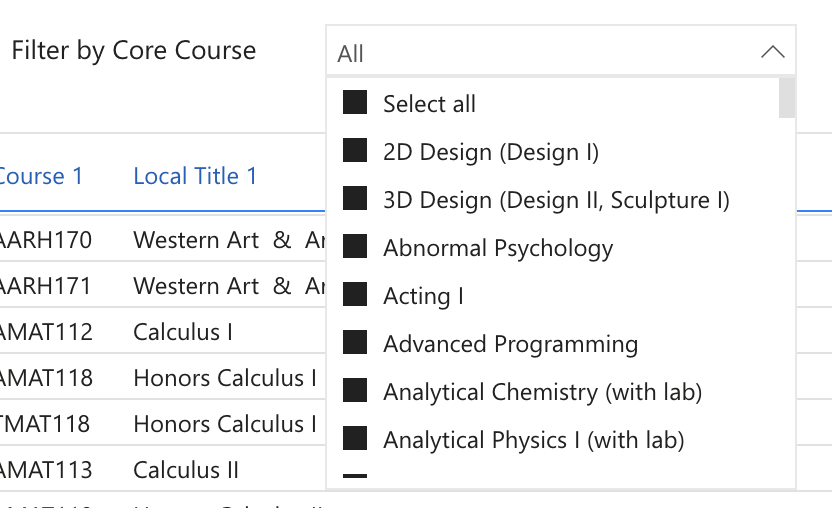This screenshot has width=832, height=508.
Task: Collapse the Core Course dropdown chevron
Action: pos(772,52)
